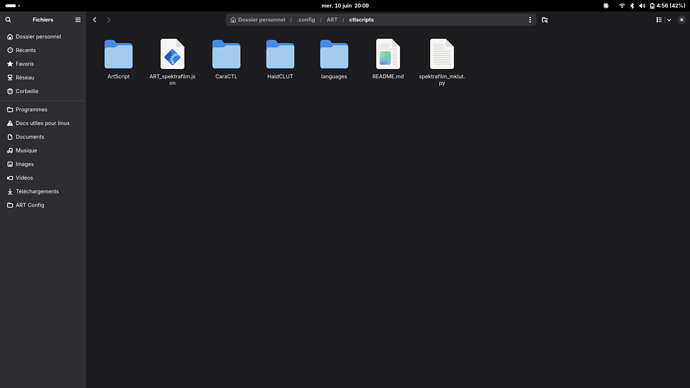Open the sidebar hamburger menu
Screen dimensions: 690x388
point(78,20)
